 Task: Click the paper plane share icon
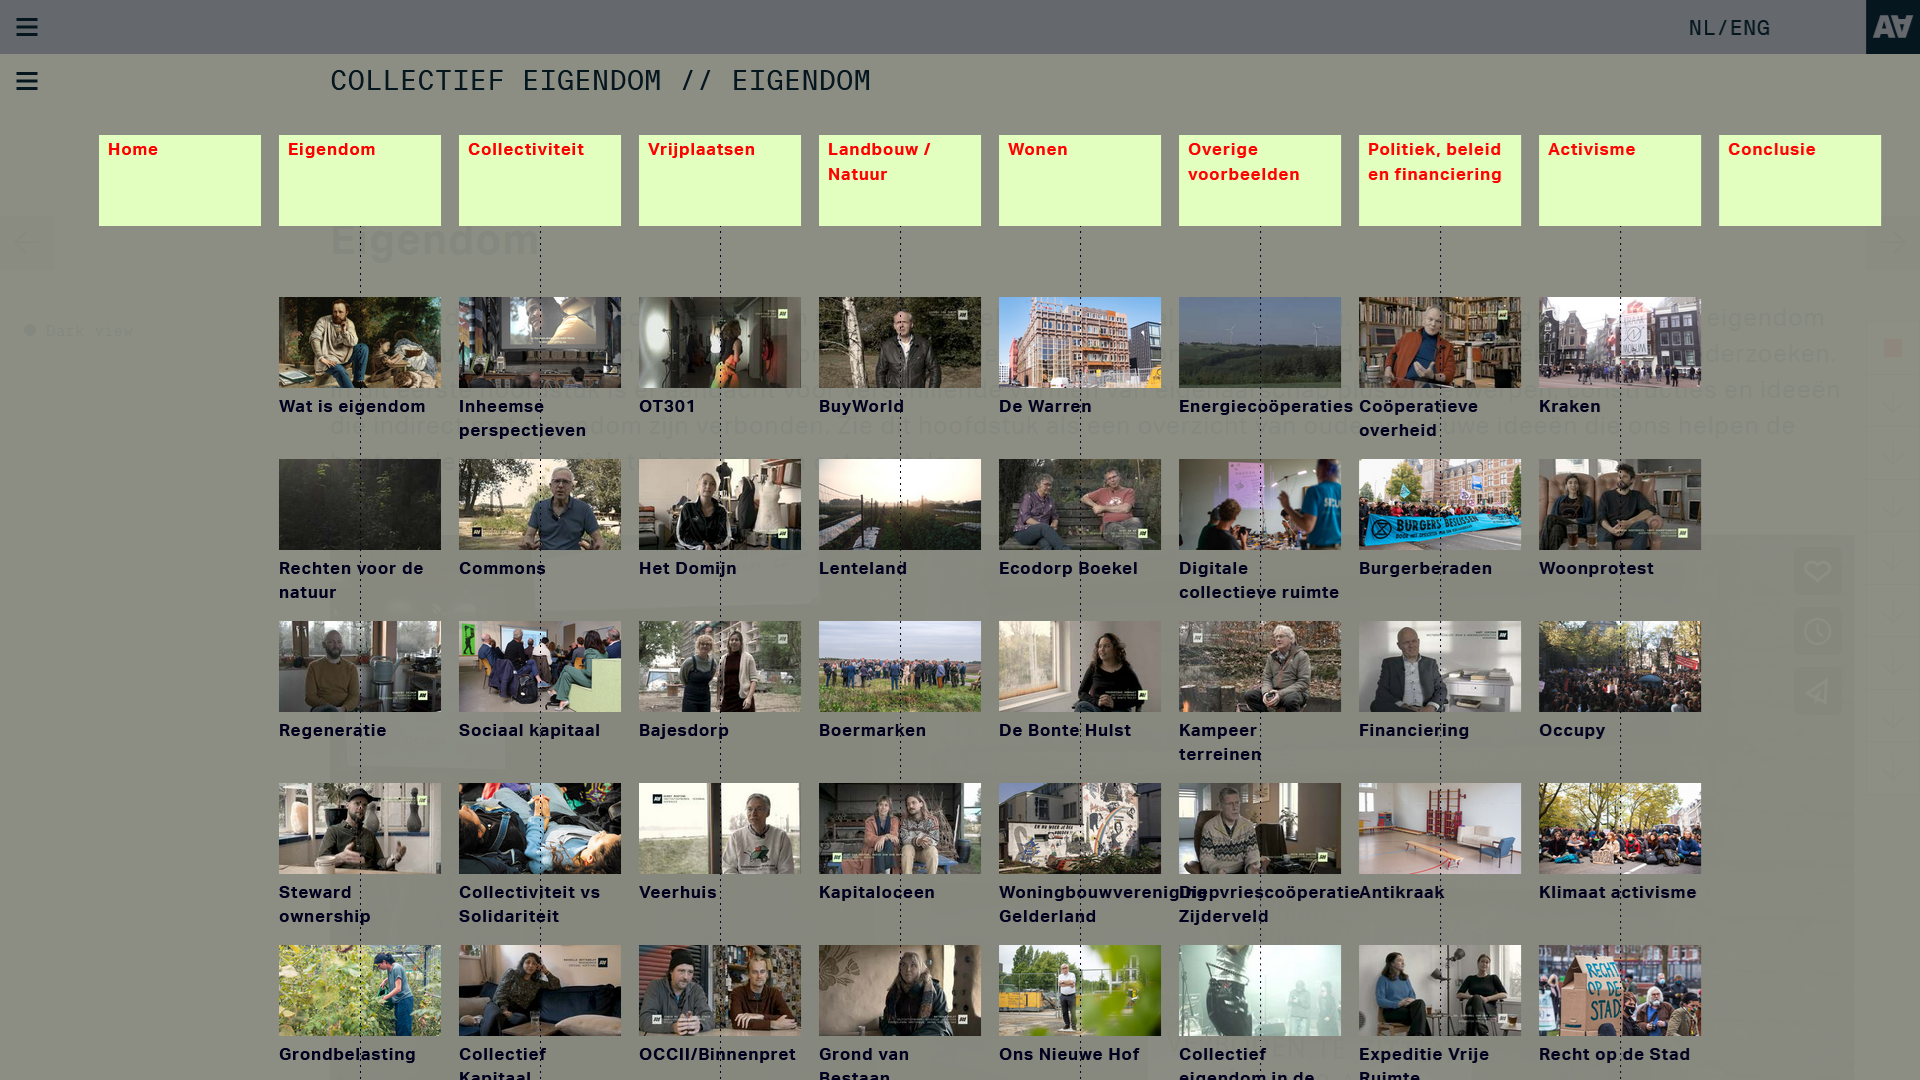click(x=1818, y=691)
